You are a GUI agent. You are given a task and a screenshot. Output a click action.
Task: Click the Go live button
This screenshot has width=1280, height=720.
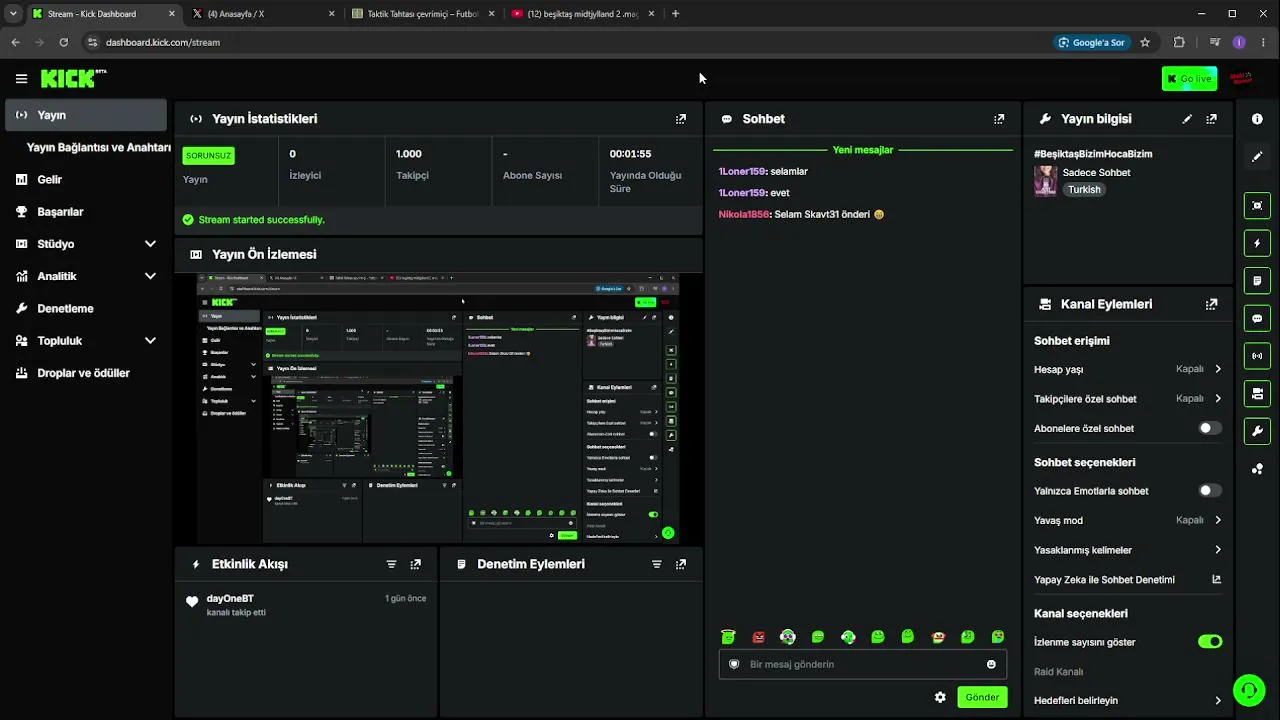[1189, 78]
